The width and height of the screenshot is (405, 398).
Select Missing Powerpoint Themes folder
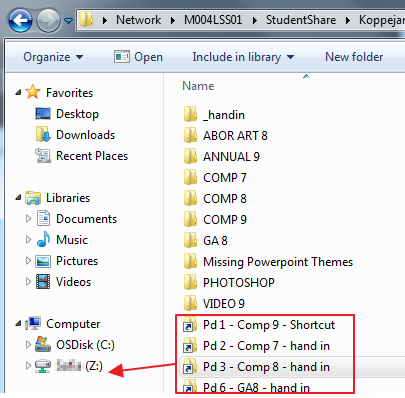pyautogui.click(x=278, y=262)
